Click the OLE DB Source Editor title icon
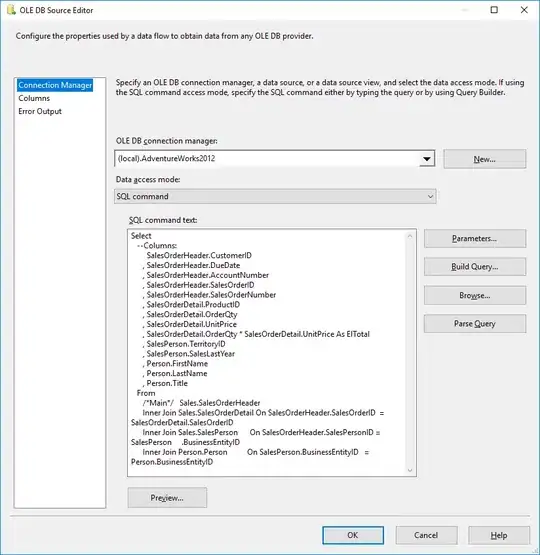Screen dimensions: 540x555 (11, 10)
